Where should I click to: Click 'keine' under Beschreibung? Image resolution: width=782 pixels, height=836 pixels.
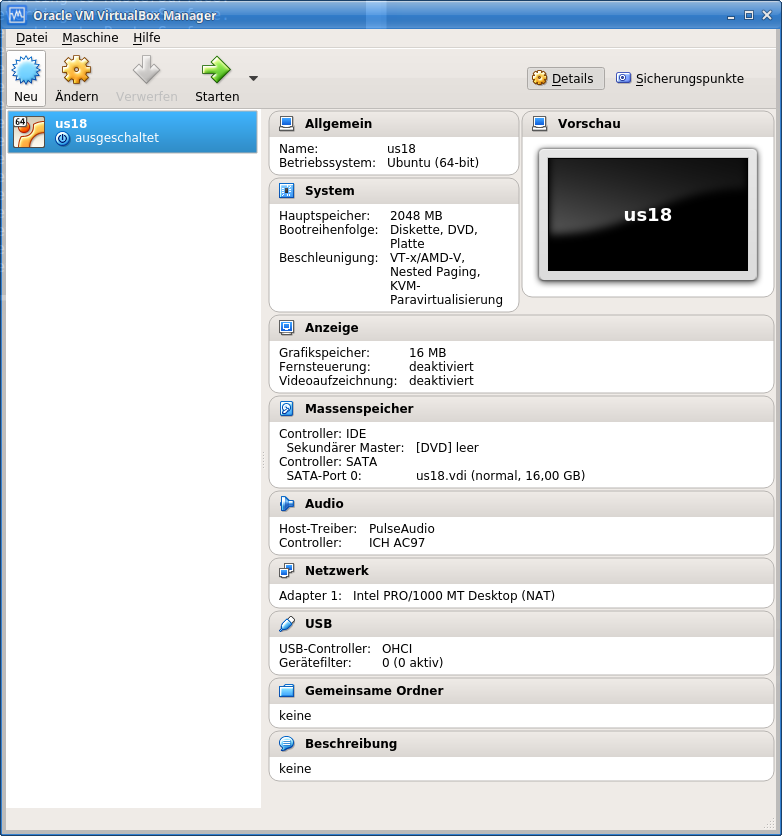pyautogui.click(x=295, y=768)
